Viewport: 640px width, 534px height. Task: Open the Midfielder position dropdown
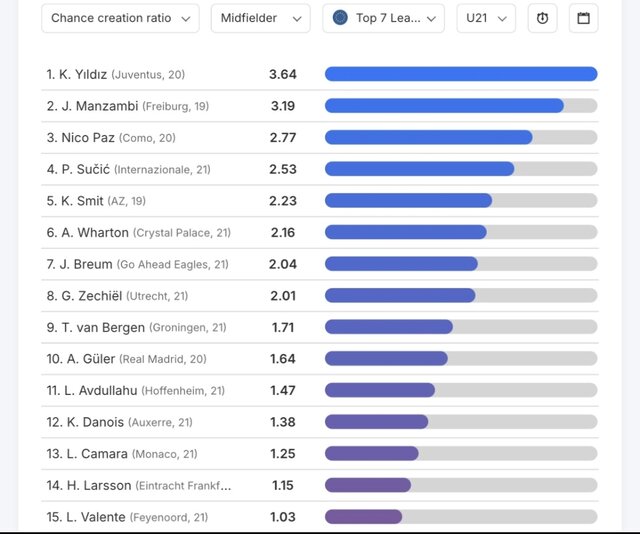click(x=260, y=18)
